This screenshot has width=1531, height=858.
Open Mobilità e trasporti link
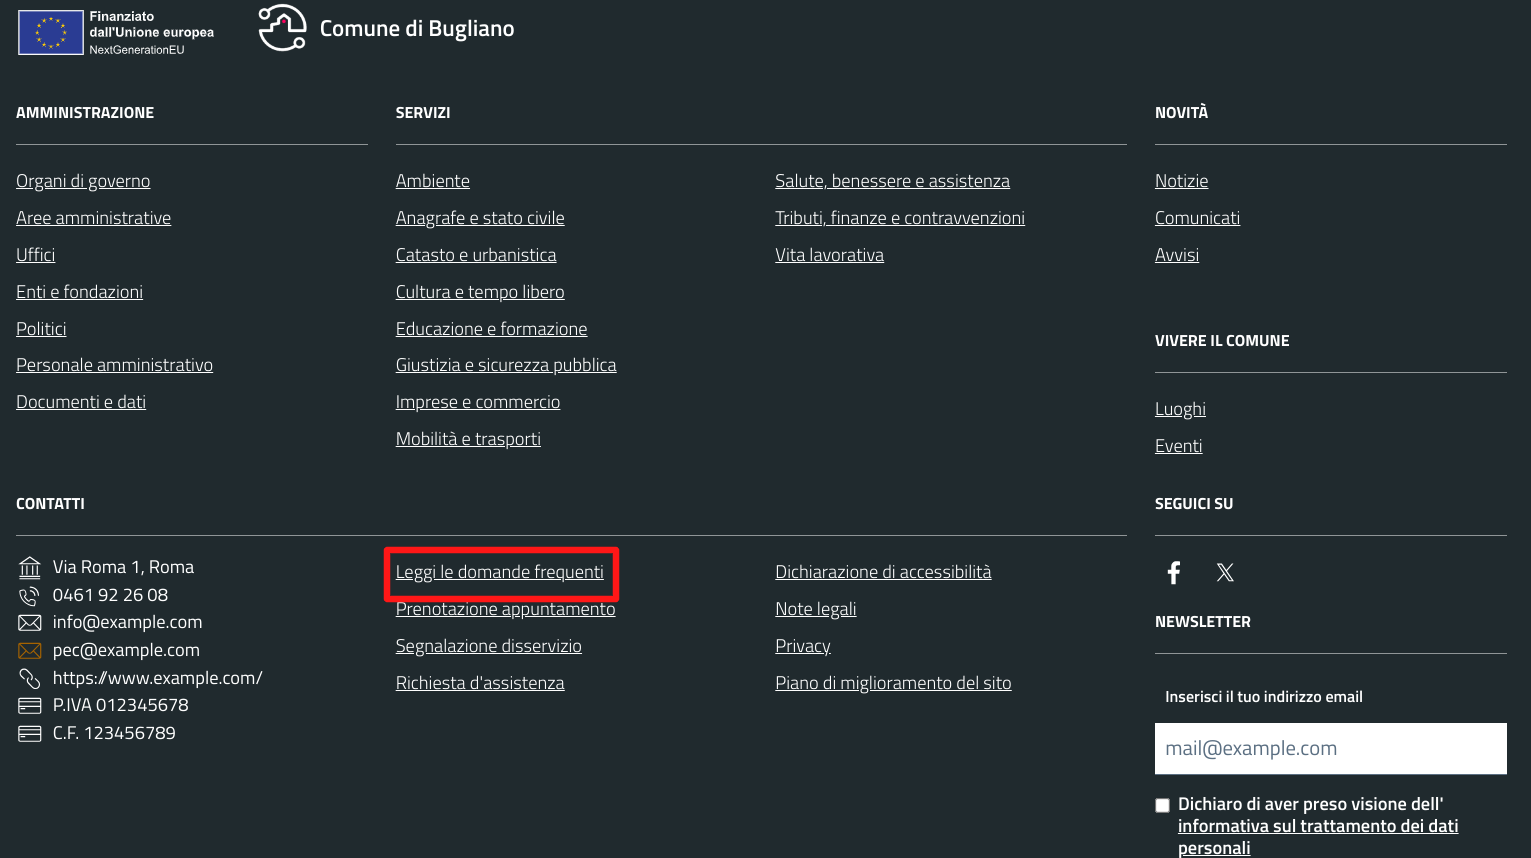tap(468, 439)
